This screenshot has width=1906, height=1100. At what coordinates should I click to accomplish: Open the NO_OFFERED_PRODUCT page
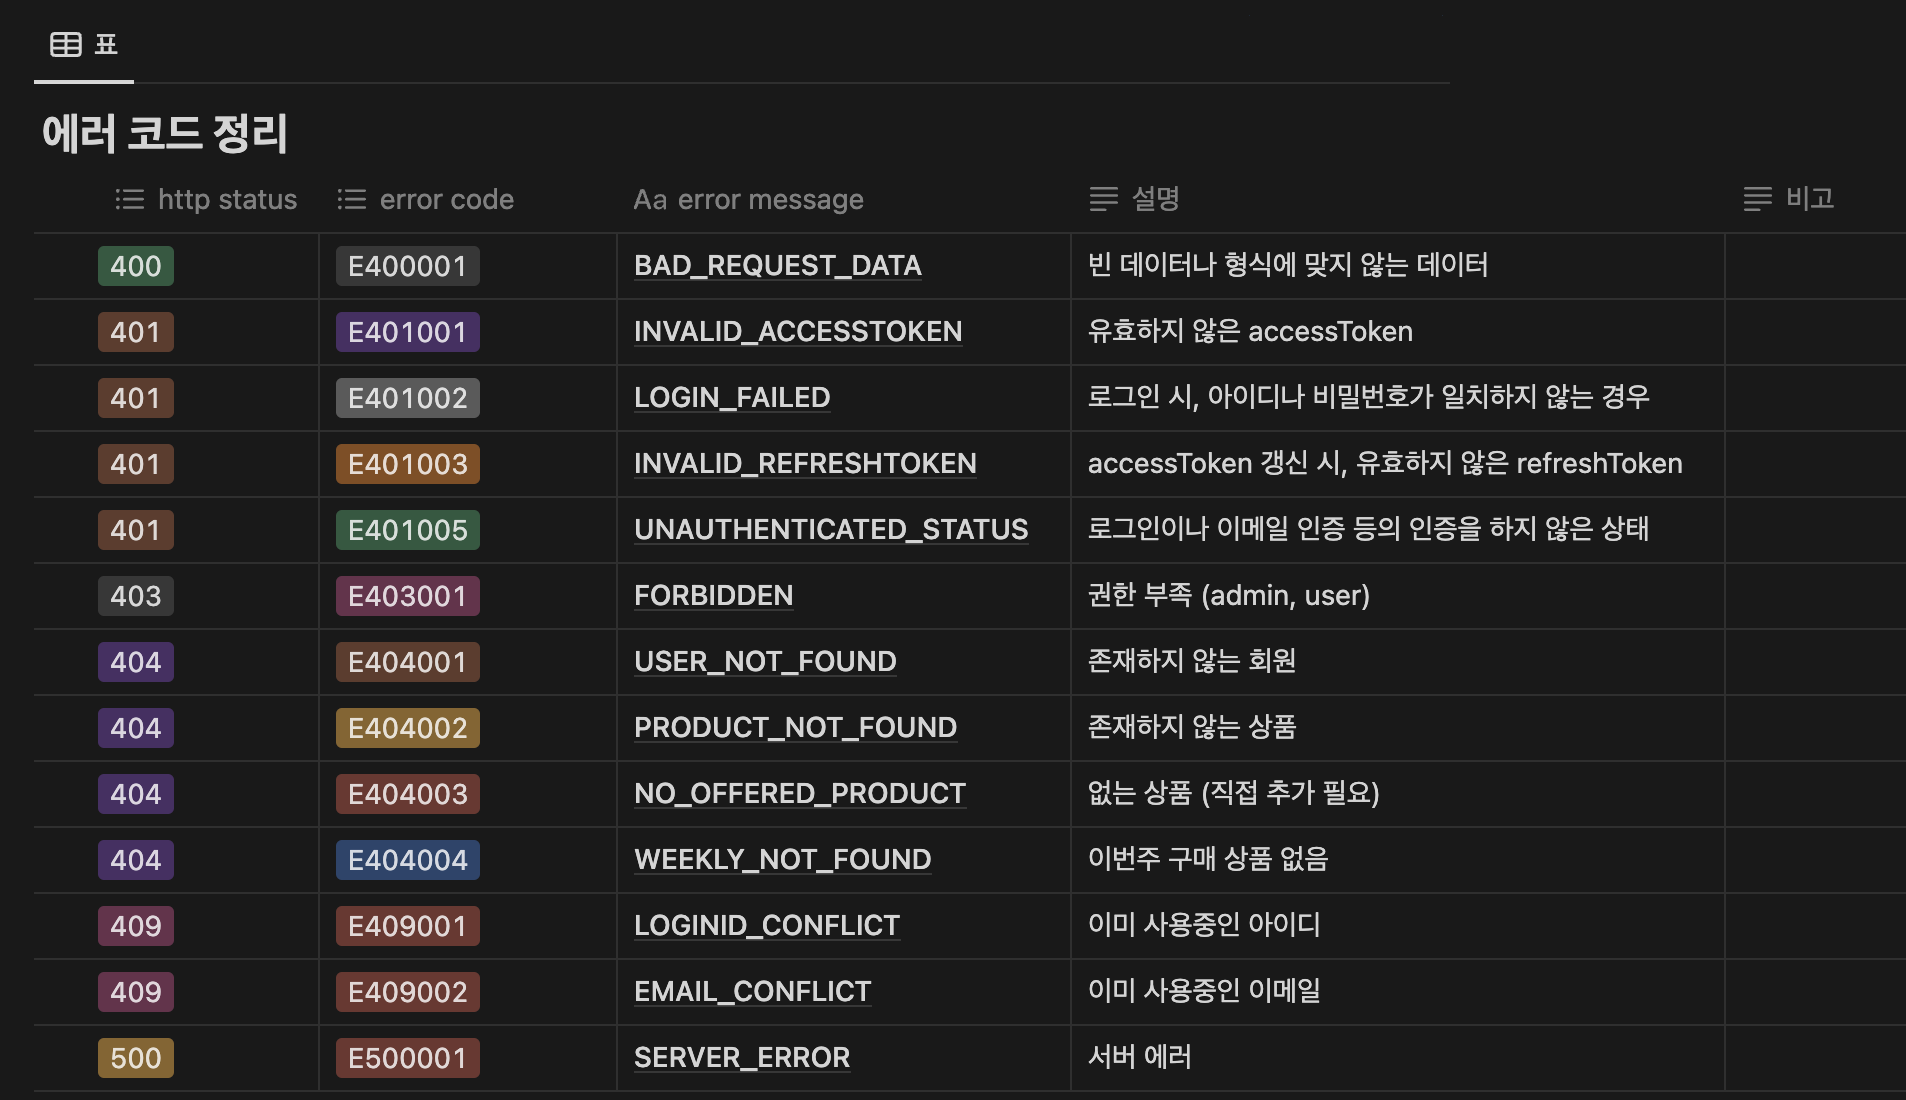[800, 794]
